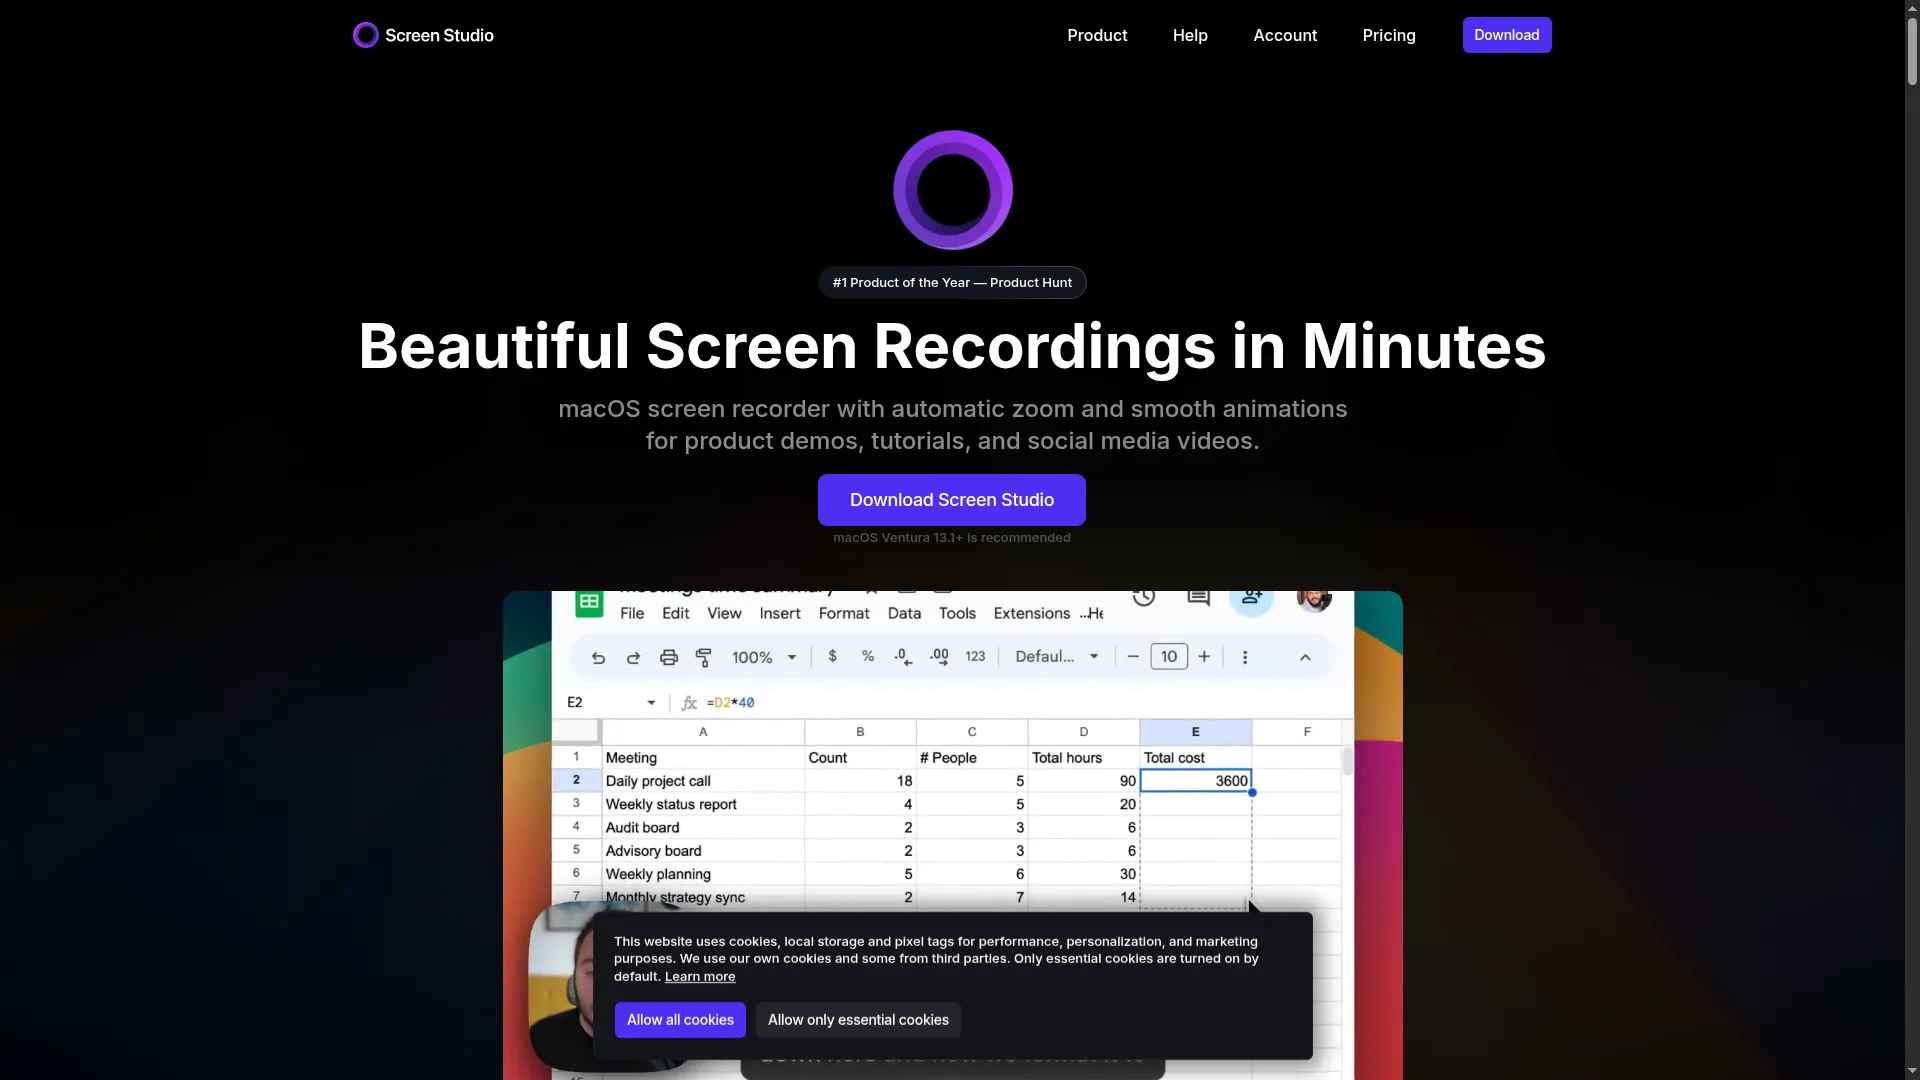This screenshot has width=1920, height=1080.
Task: Click the share add-person icon
Action: pyautogui.click(x=1251, y=602)
